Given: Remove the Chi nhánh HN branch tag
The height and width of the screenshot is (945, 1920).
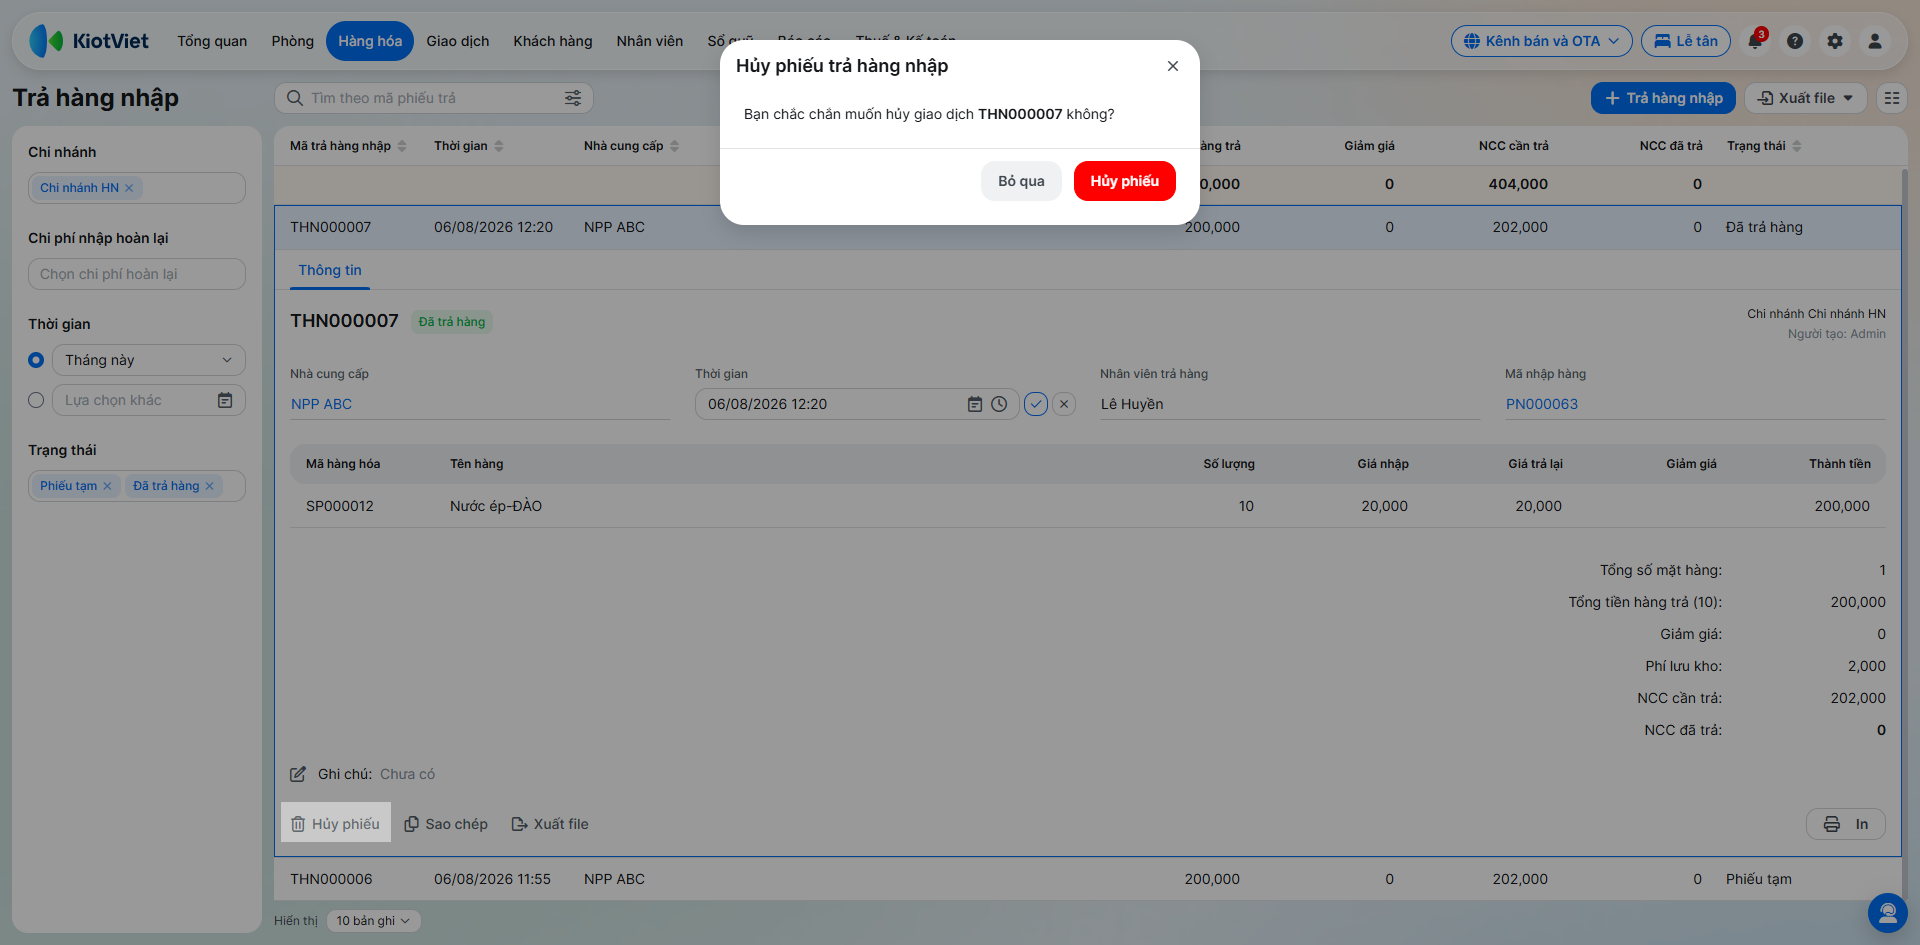Looking at the screenshot, I should [x=129, y=188].
